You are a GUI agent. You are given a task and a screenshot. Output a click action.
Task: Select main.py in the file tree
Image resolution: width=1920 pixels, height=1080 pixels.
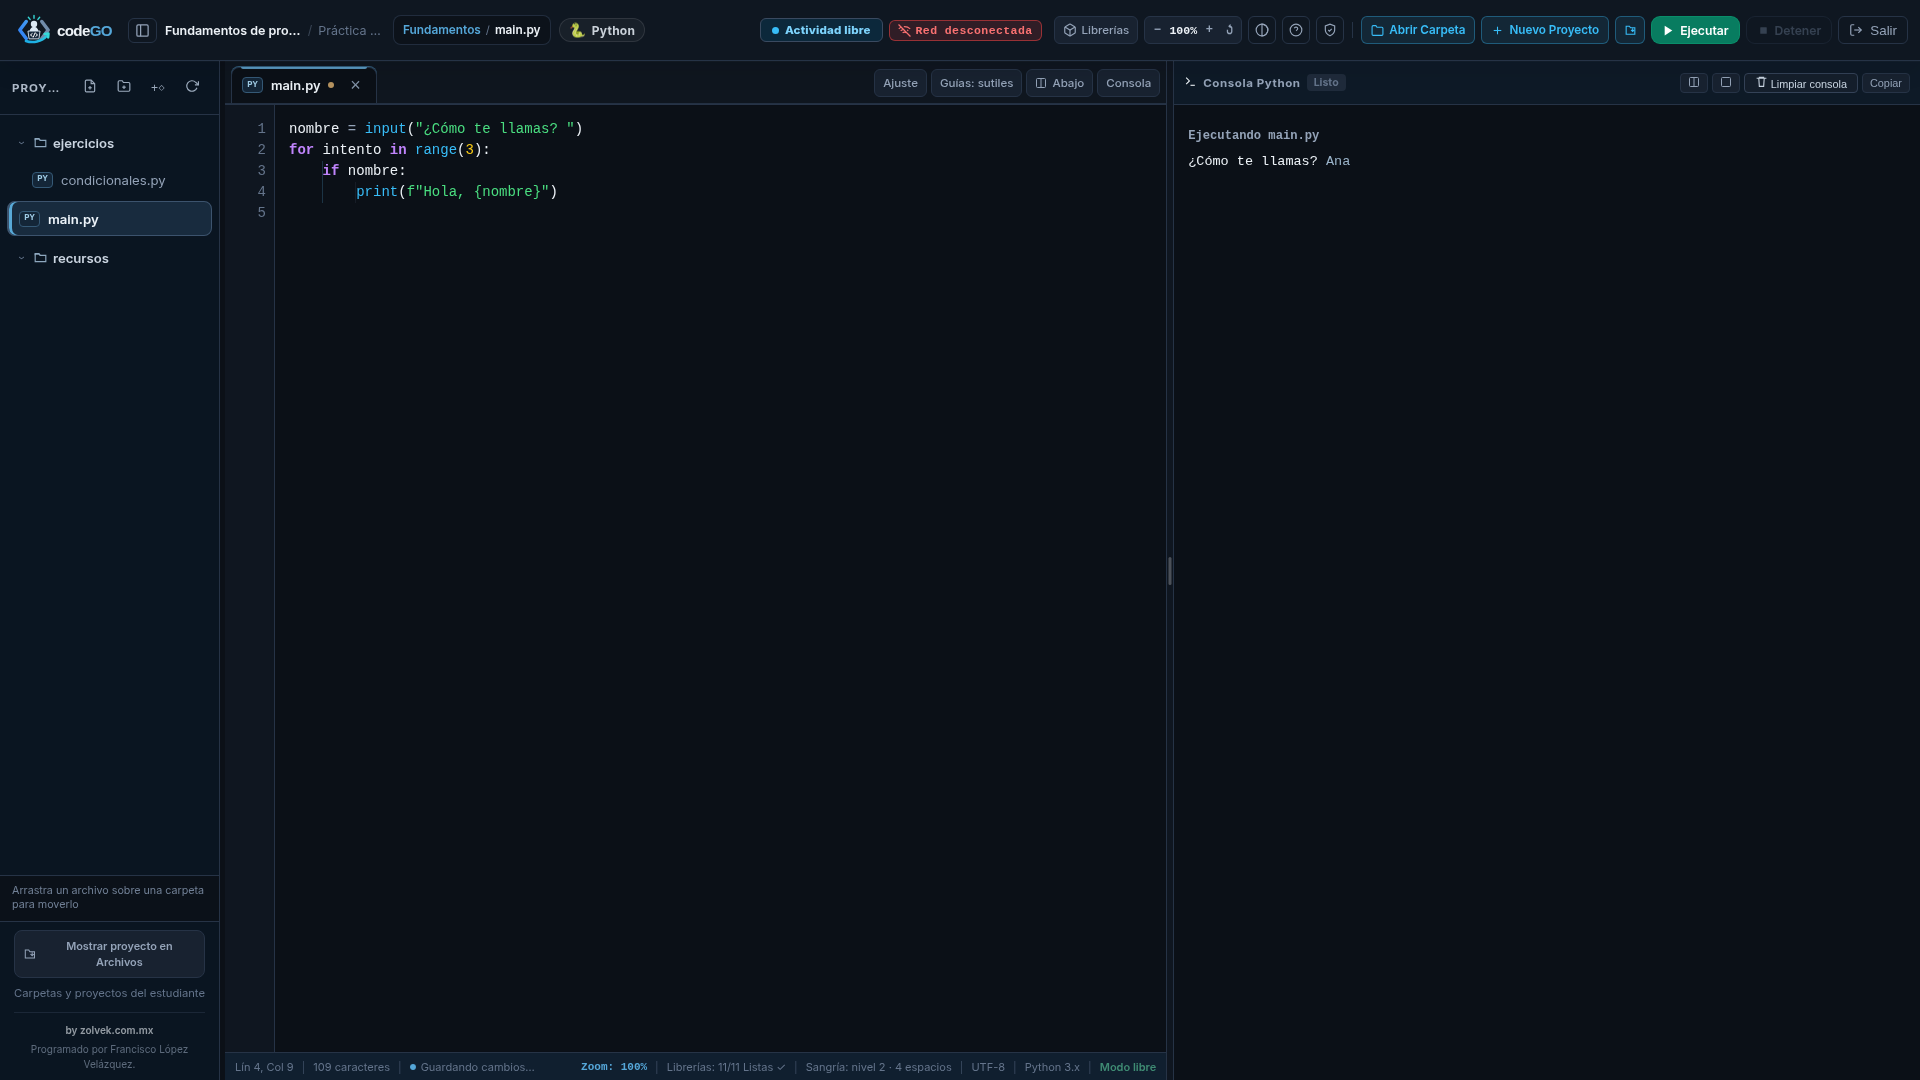click(x=110, y=219)
